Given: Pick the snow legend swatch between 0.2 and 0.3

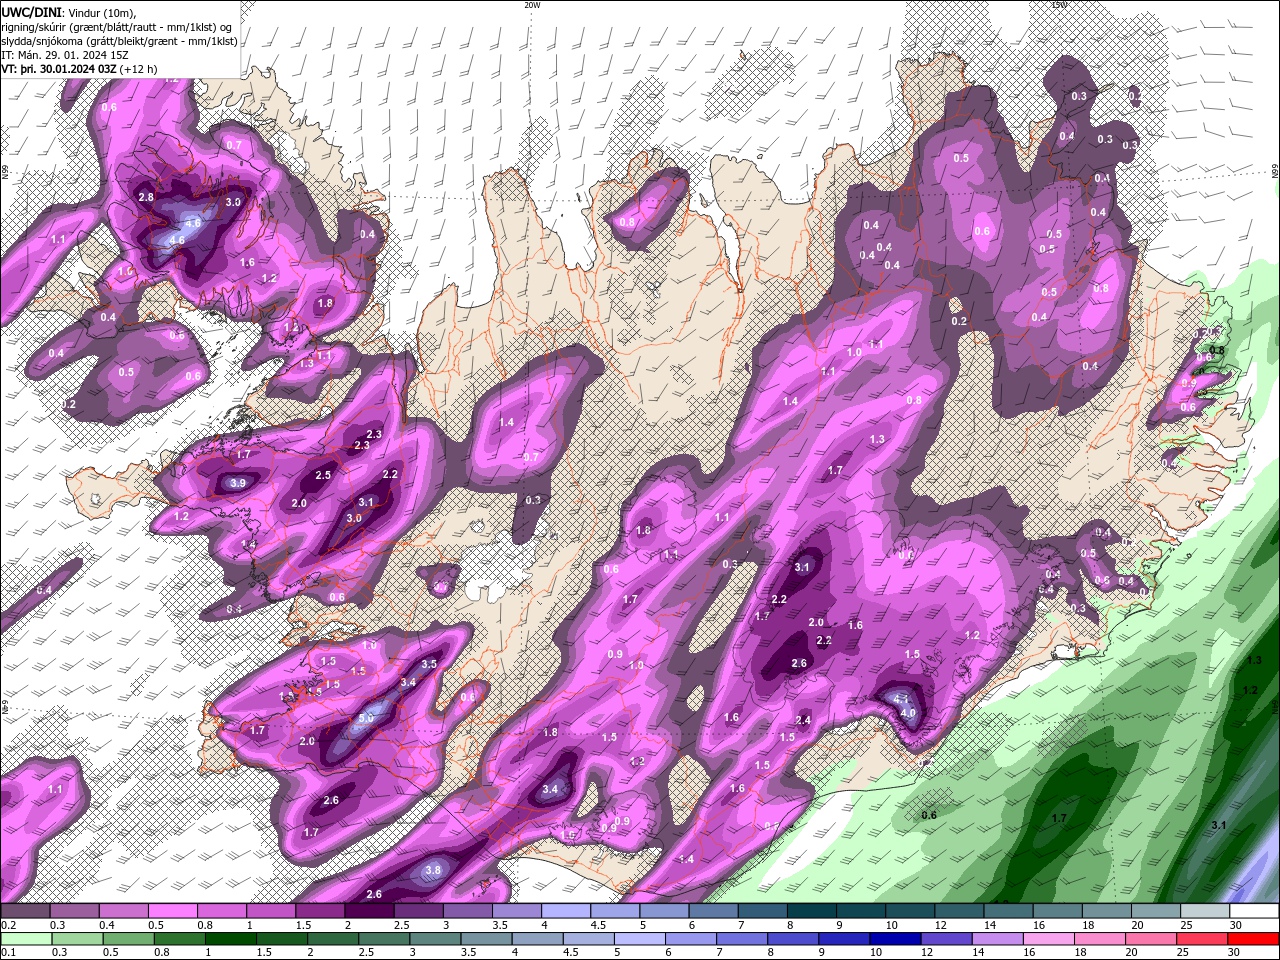Looking at the screenshot, I should (x=25, y=911).
